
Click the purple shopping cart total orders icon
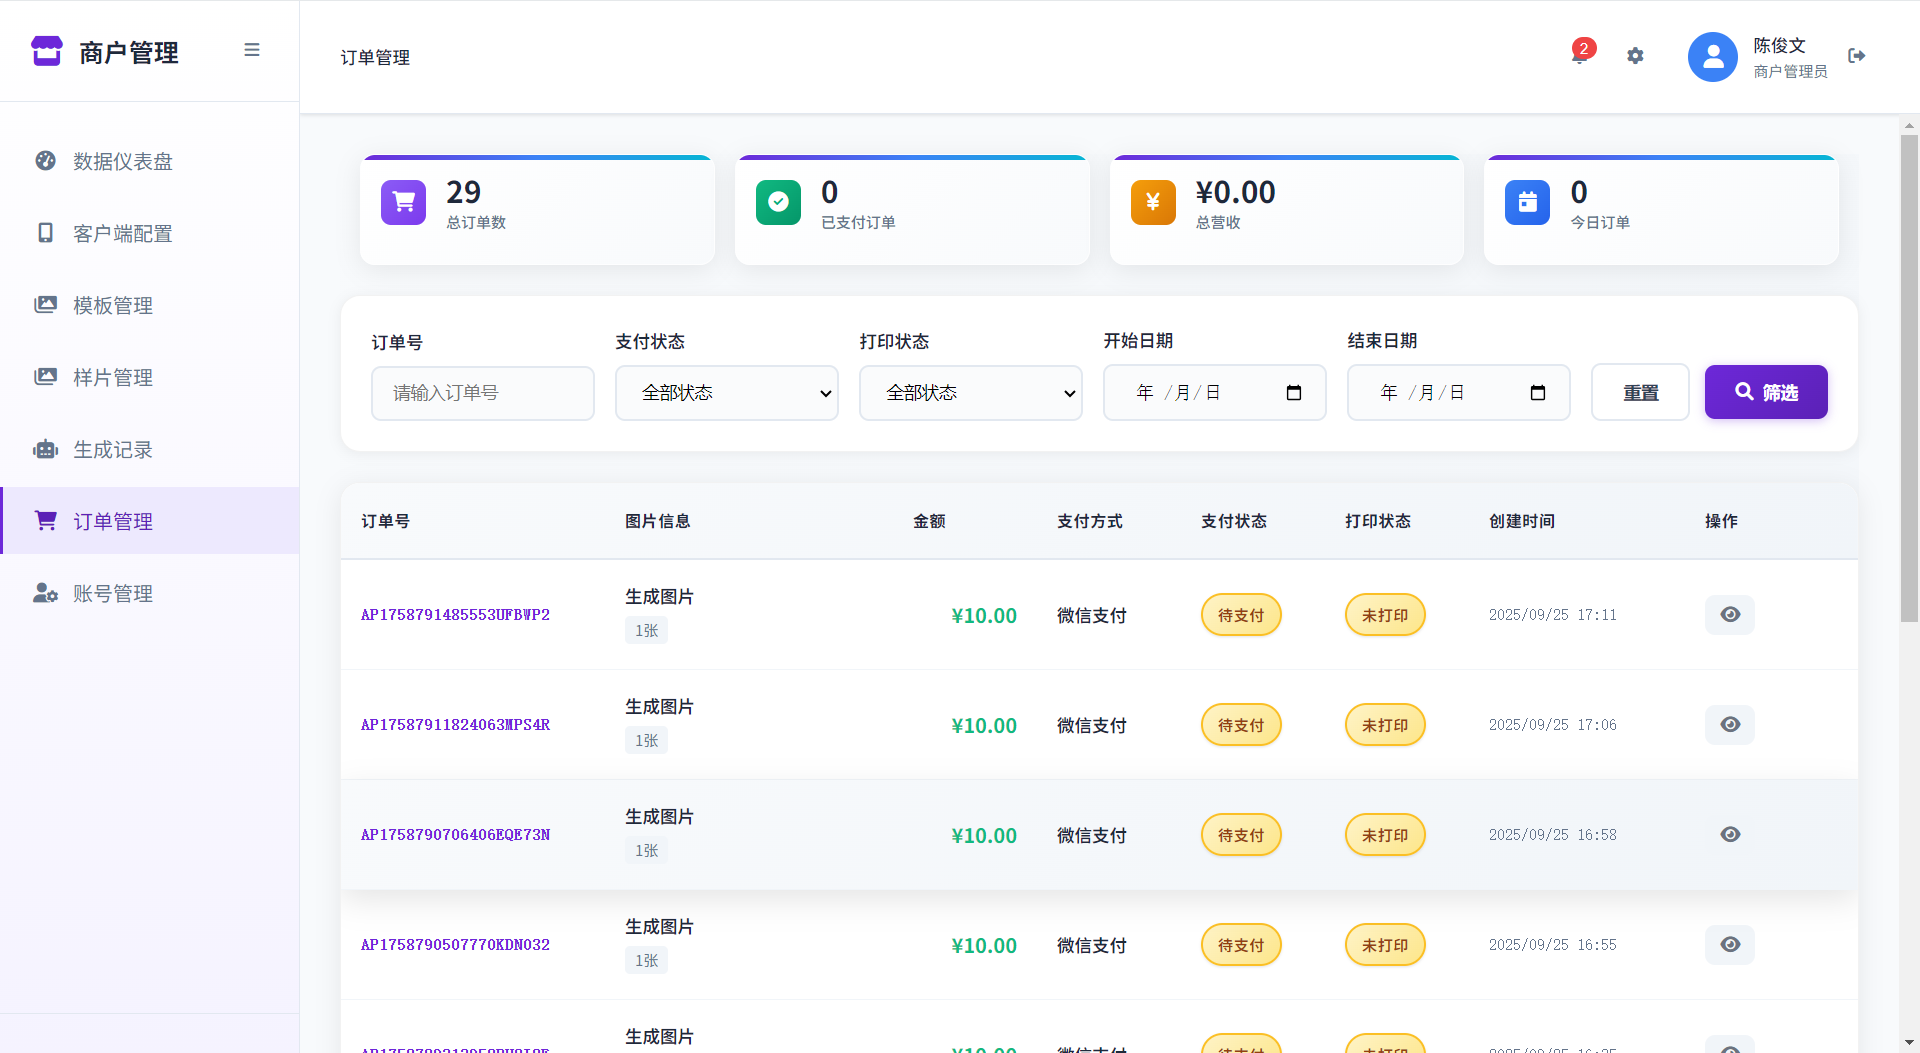(x=403, y=202)
